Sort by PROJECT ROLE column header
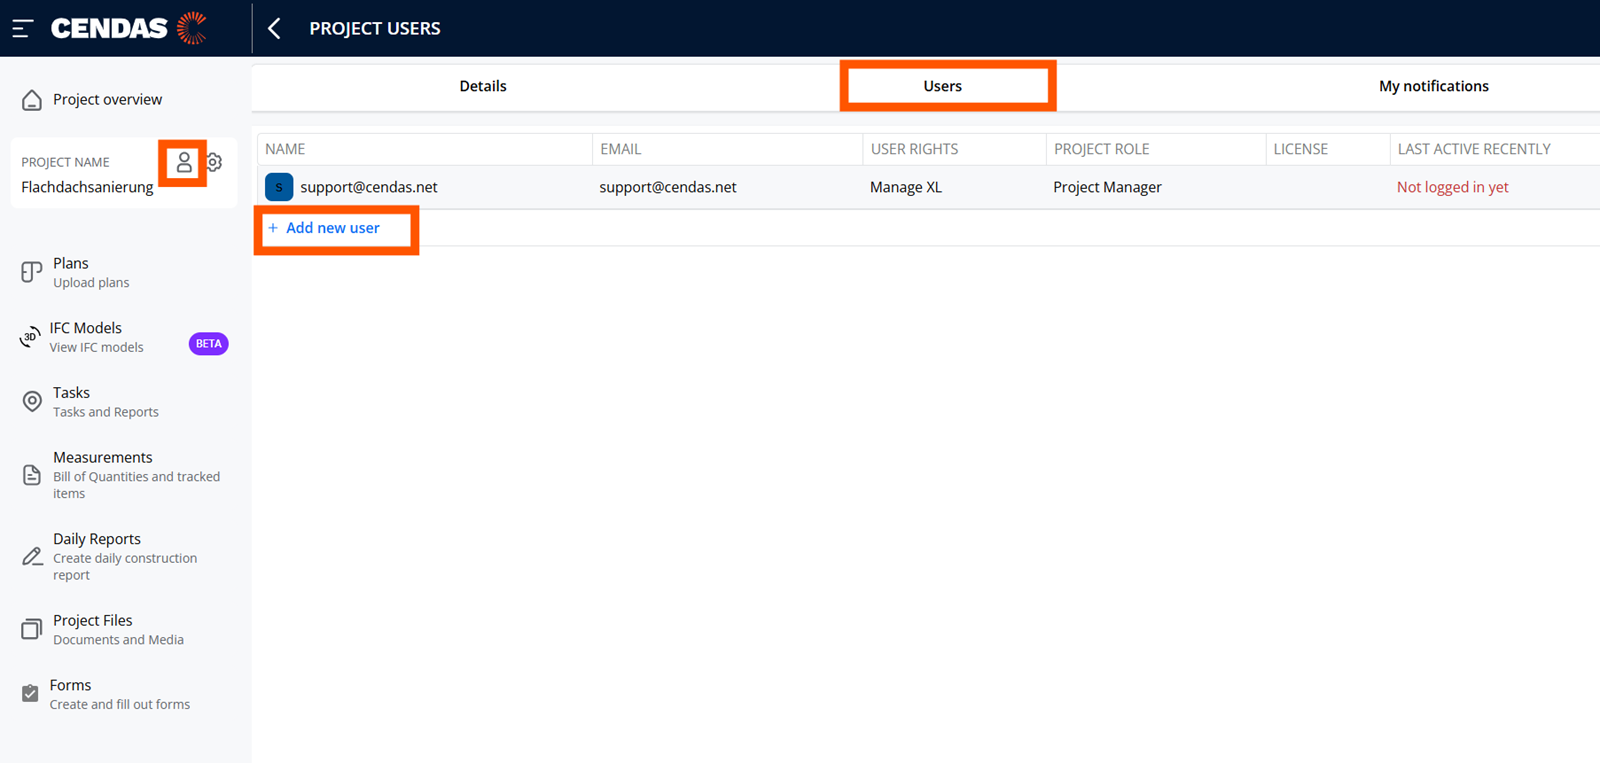The image size is (1600, 763). click(x=1102, y=149)
